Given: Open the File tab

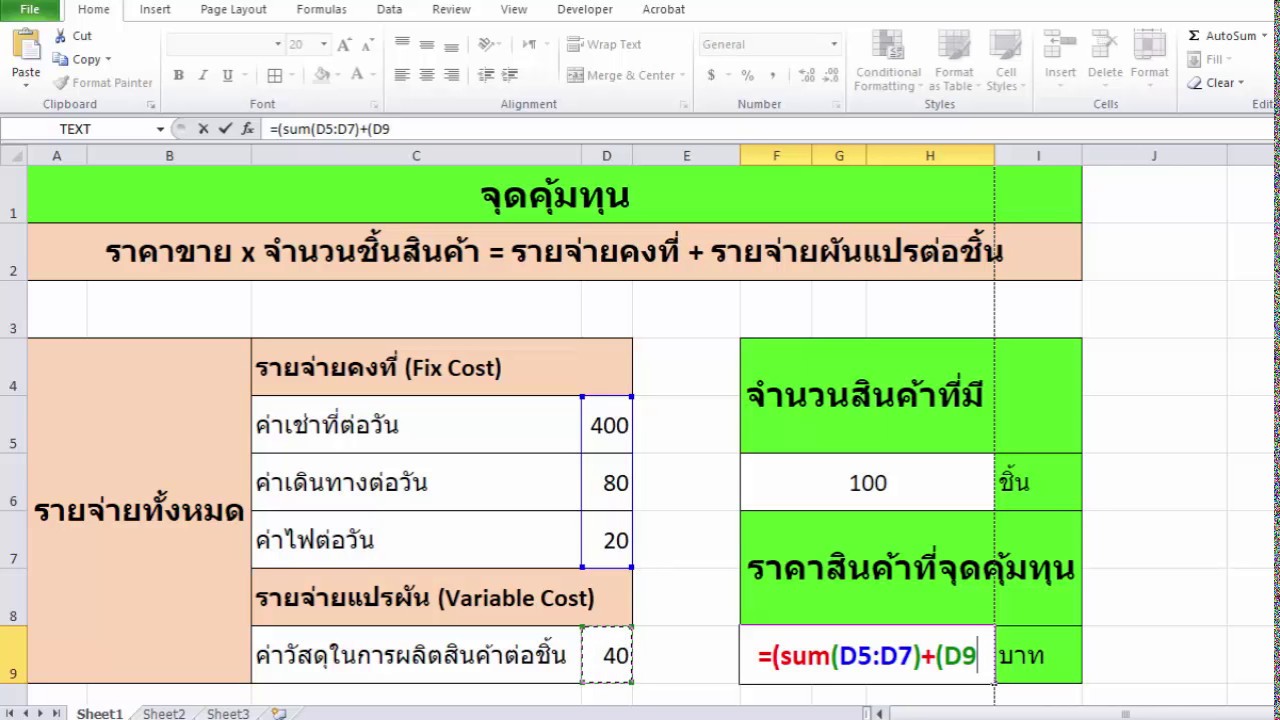Looking at the screenshot, I should (x=30, y=9).
